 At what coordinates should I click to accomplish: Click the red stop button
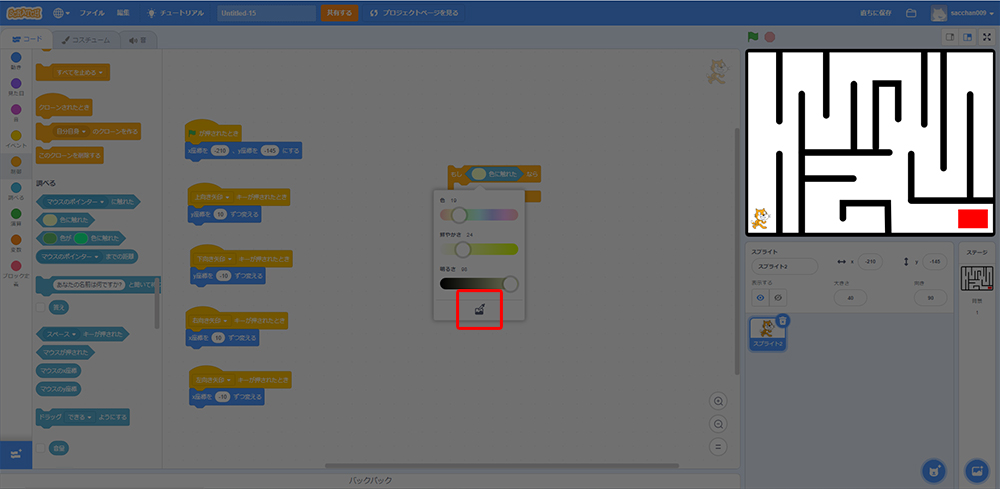click(770, 37)
